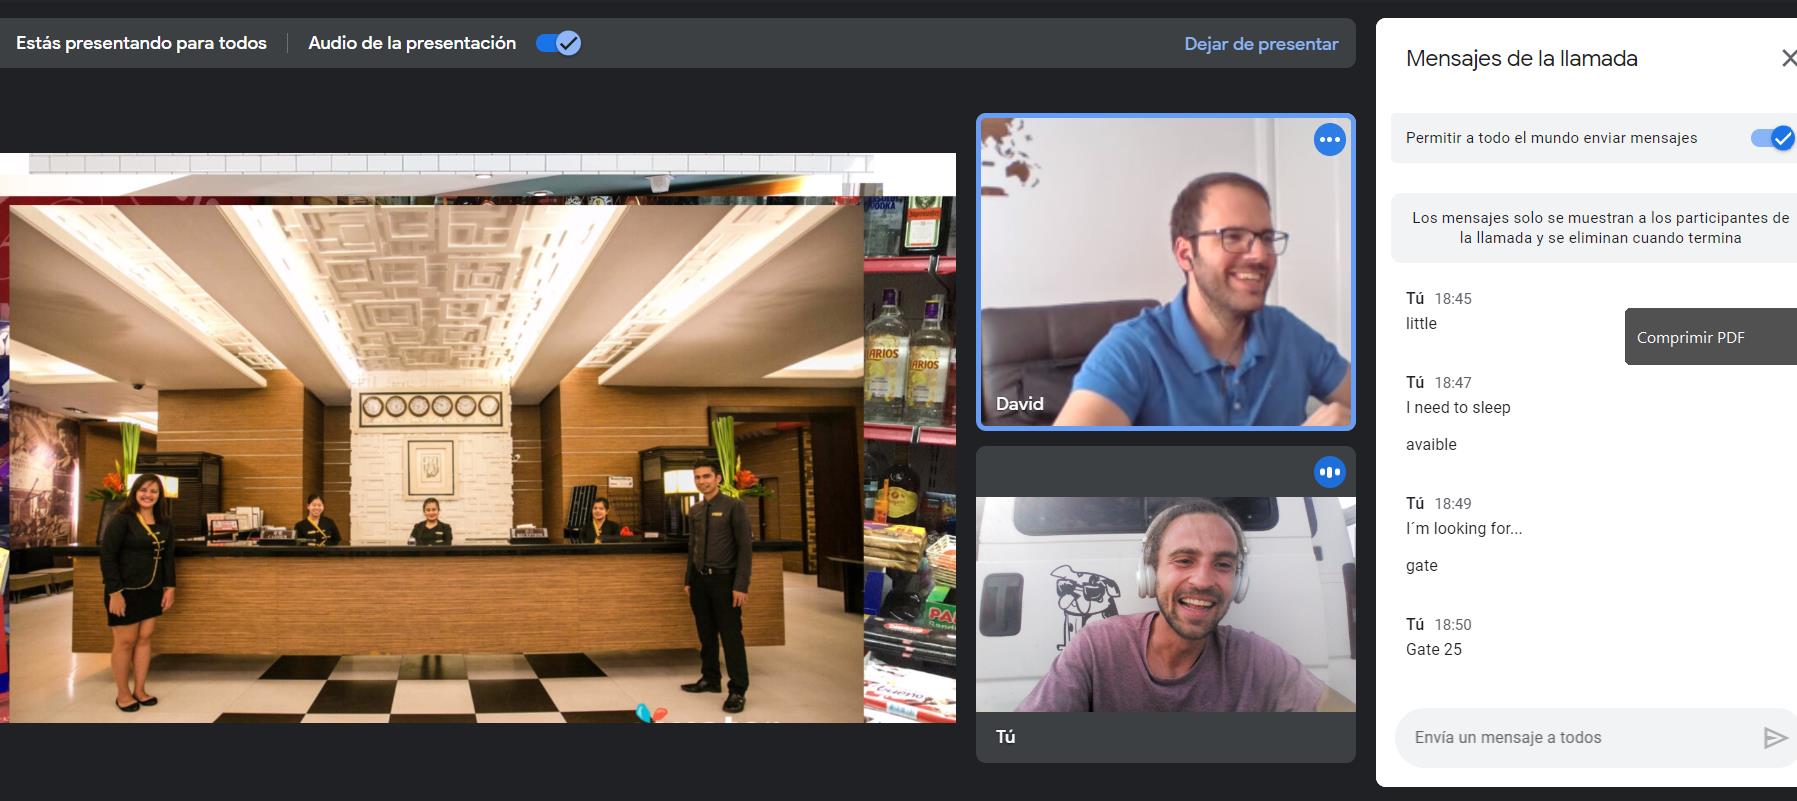
Task: Click the messages privacy notice text
Action: point(1599,228)
